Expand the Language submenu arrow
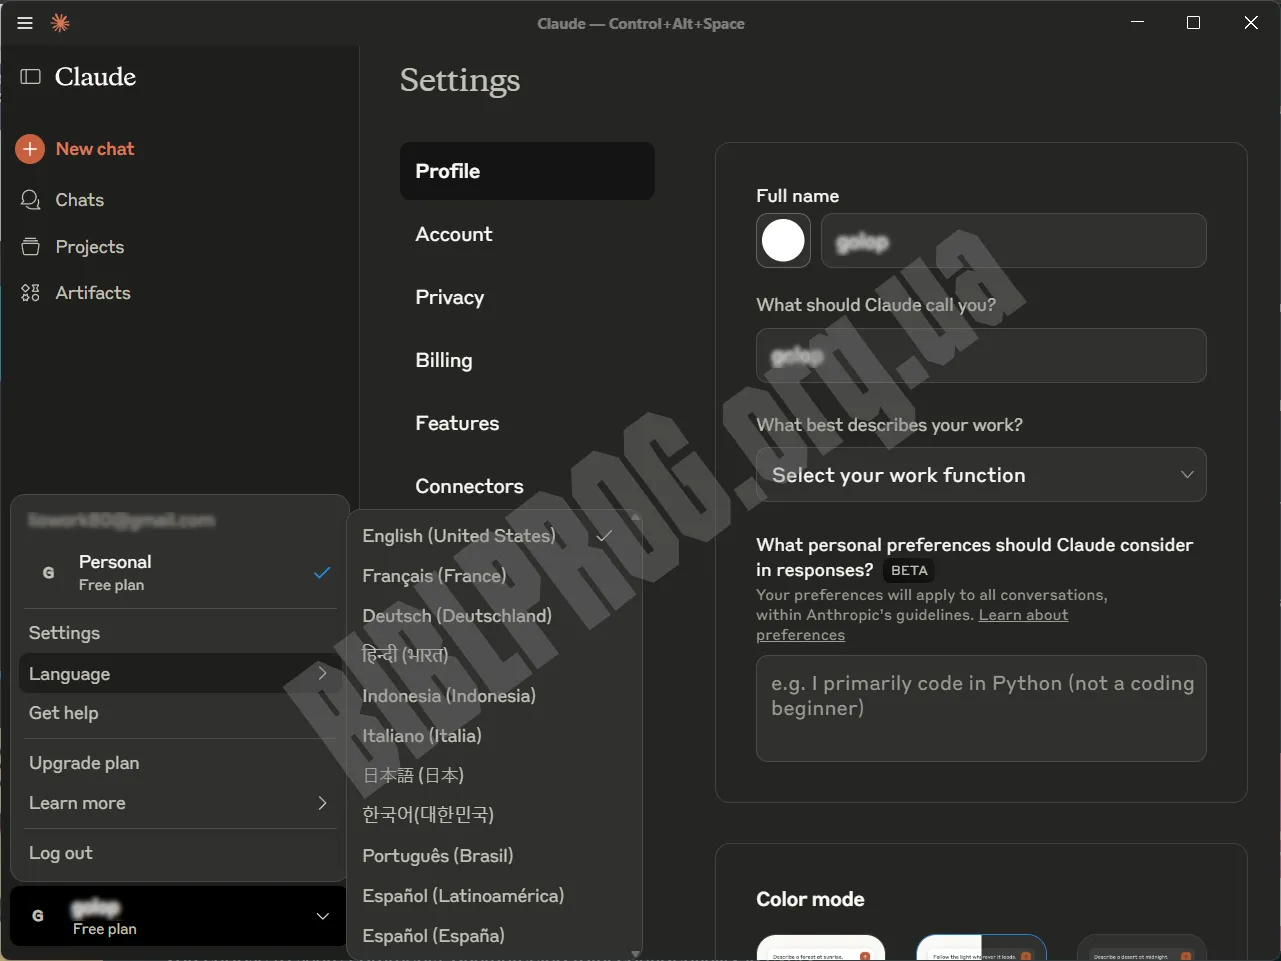The image size is (1281, 961). pos(322,674)
